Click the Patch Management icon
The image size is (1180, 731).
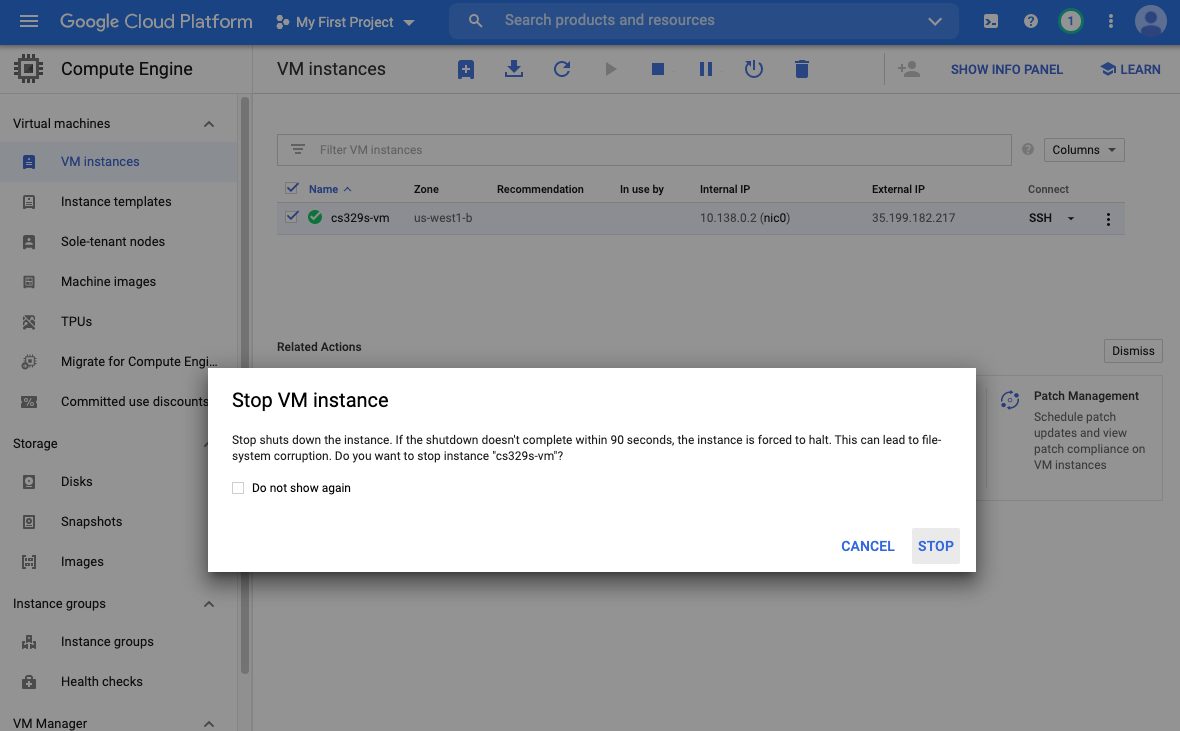[x=1010, y=400]
